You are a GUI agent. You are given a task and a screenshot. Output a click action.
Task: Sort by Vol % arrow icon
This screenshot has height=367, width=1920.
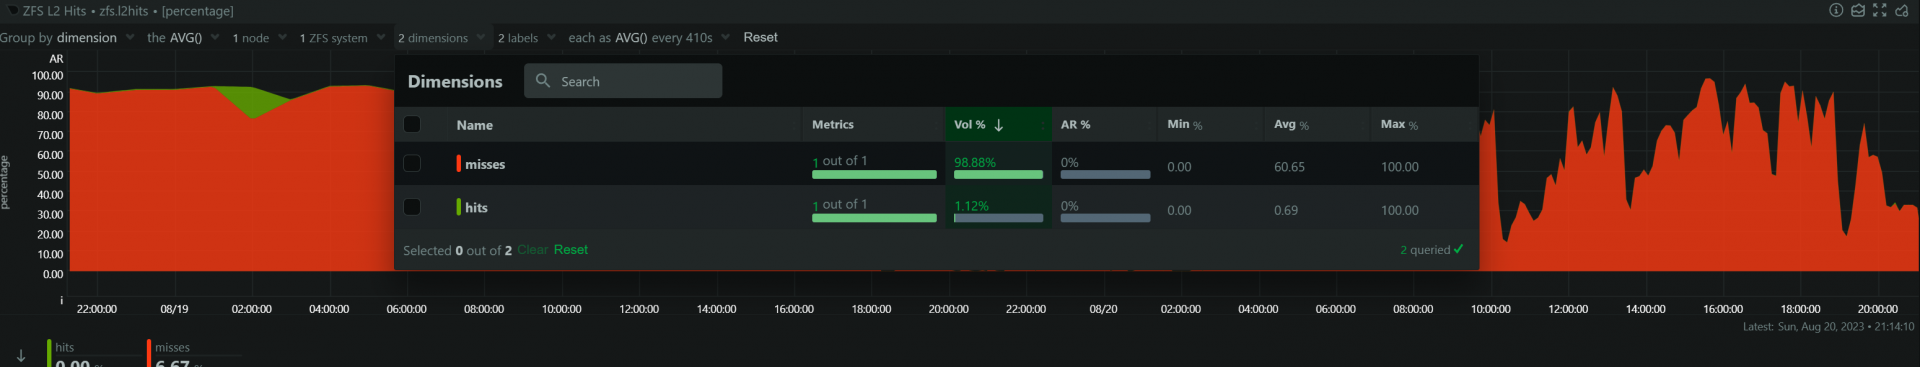(998, 125)
